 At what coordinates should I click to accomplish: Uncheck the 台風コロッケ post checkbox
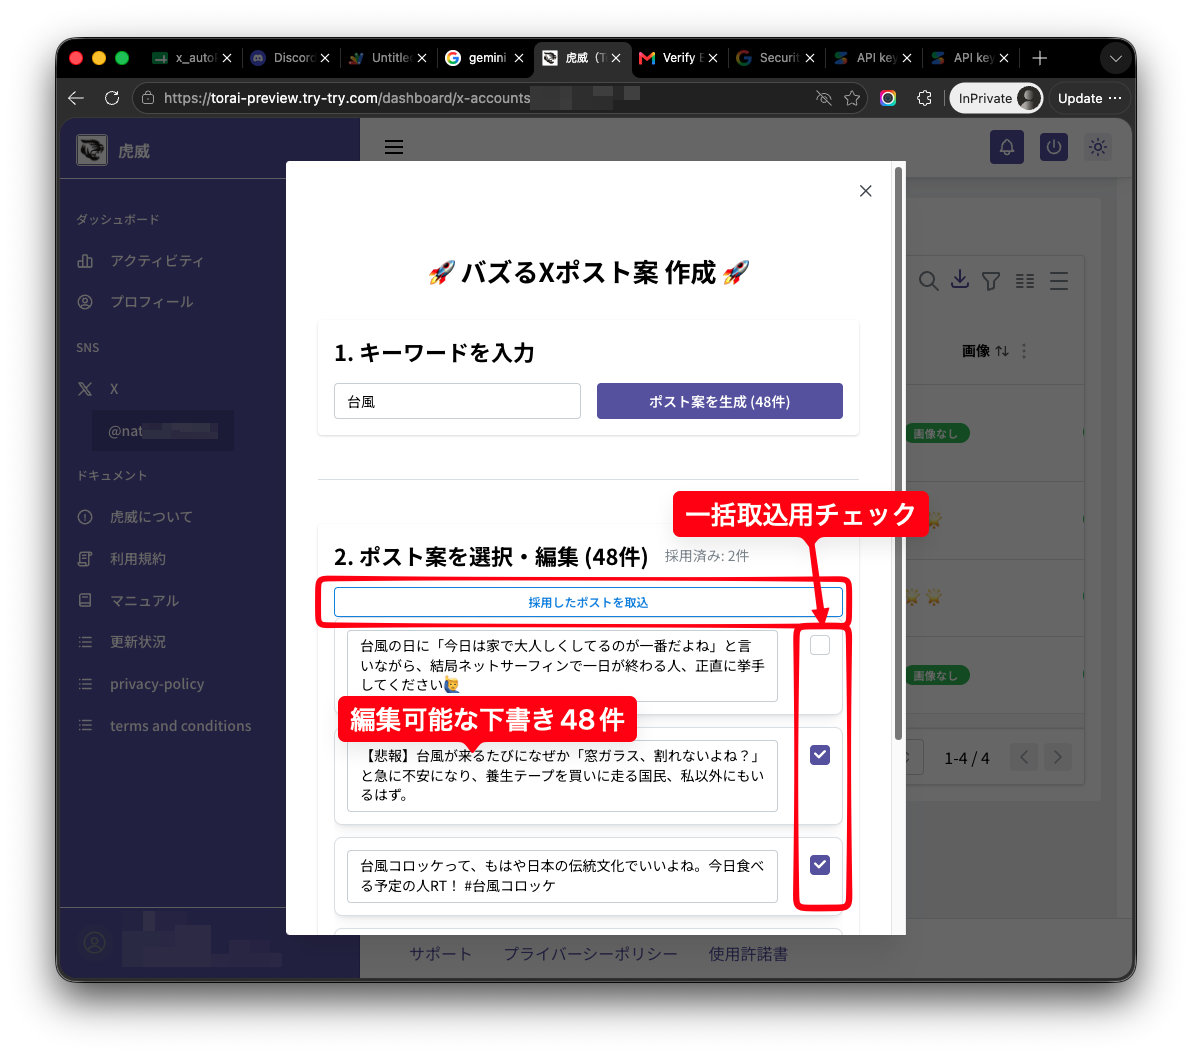(820, 864)
